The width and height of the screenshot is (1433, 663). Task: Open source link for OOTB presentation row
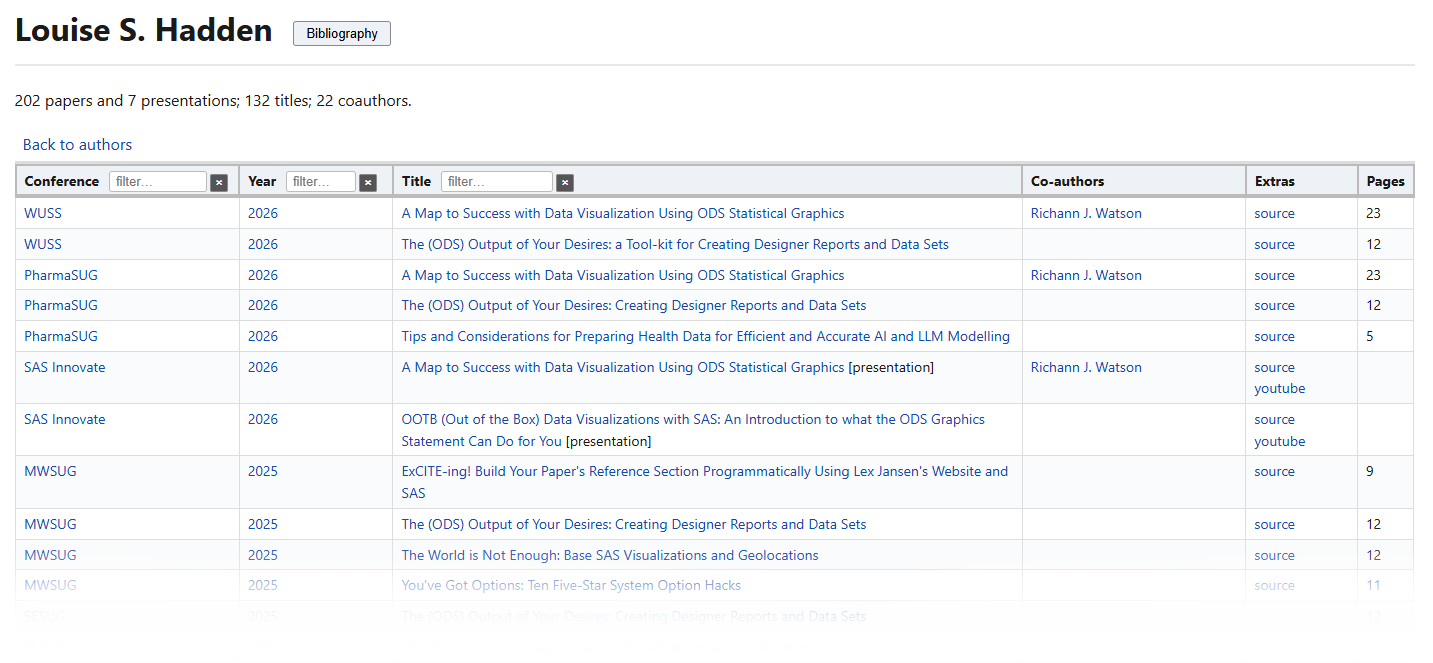[x=1275, y=419]
